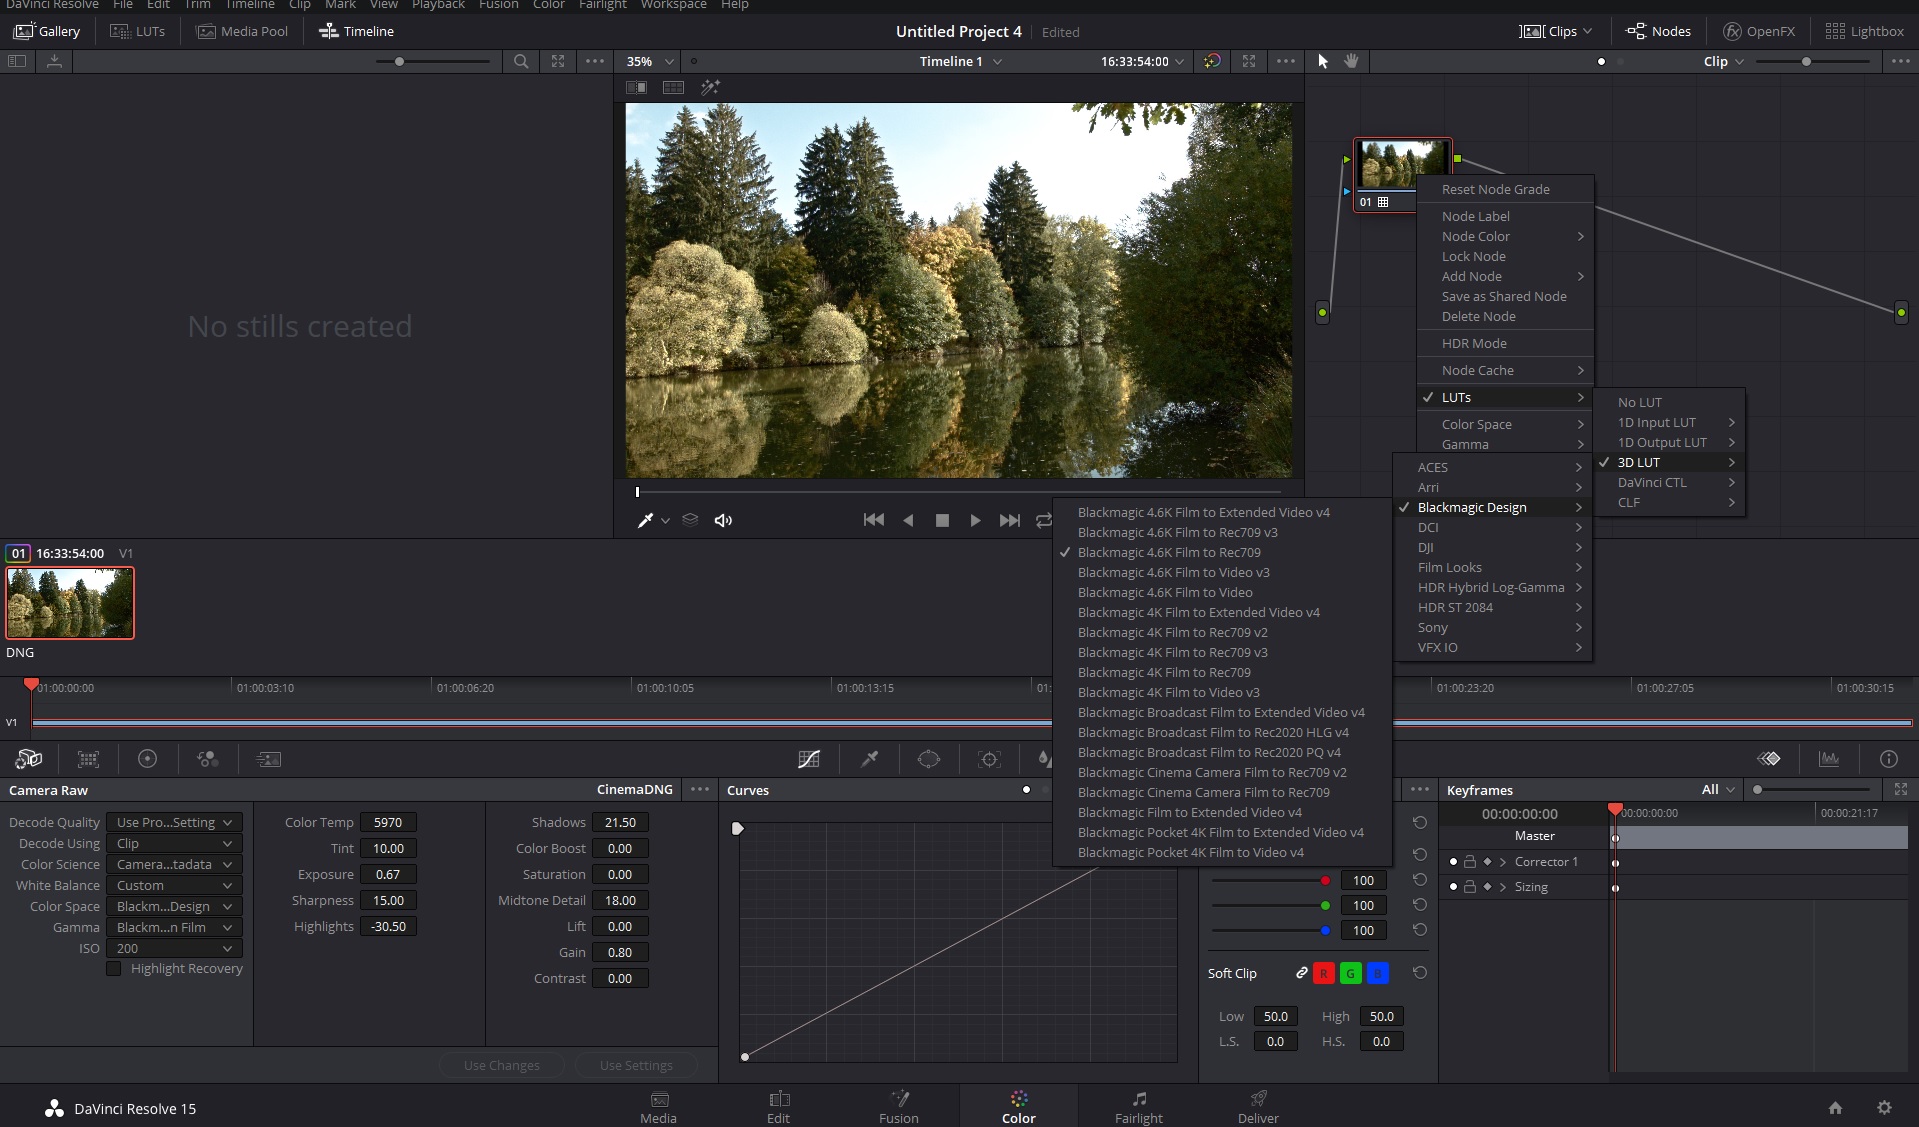
Task: Play the clip in reverse
Action: pos(908,520)
